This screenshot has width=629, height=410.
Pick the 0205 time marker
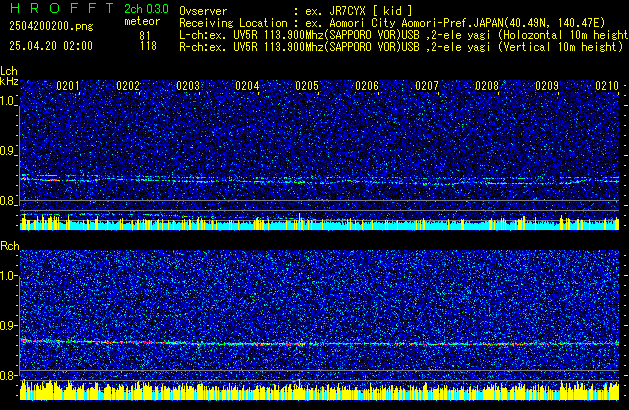(x=307, y=86)
